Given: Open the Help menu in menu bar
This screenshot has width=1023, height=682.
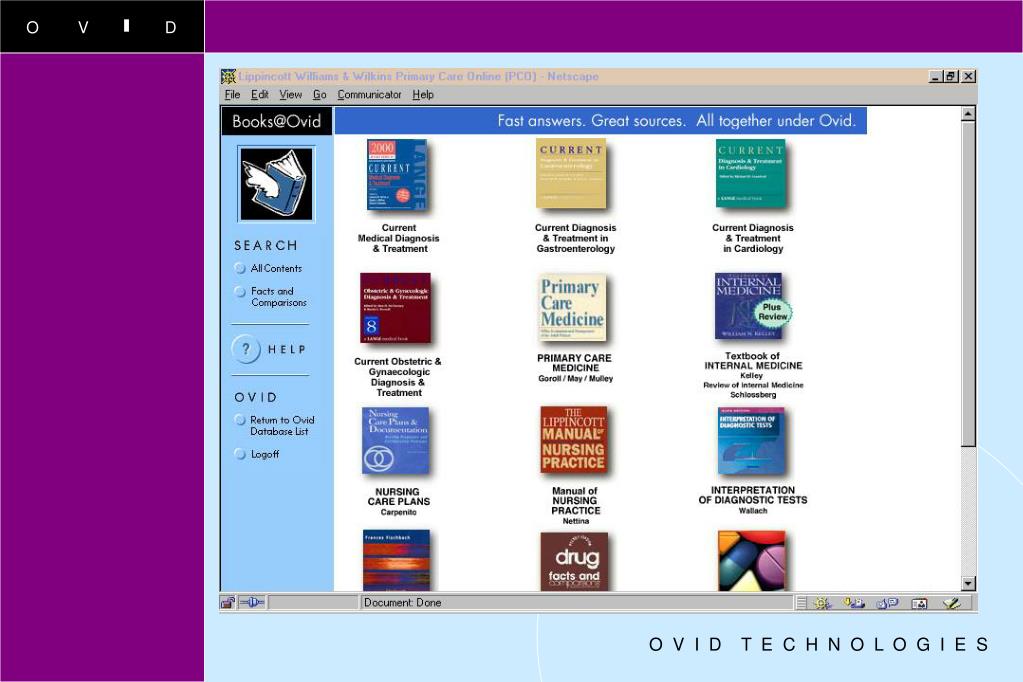Looking at the screenshot, I should tap(423, 95).
